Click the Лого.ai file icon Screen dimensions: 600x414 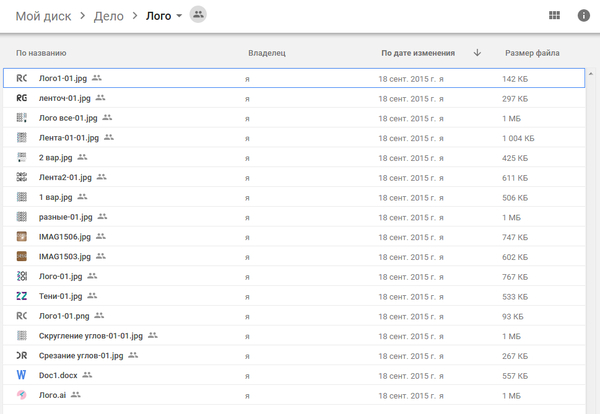pyautogui.click(x=22, y=395)
